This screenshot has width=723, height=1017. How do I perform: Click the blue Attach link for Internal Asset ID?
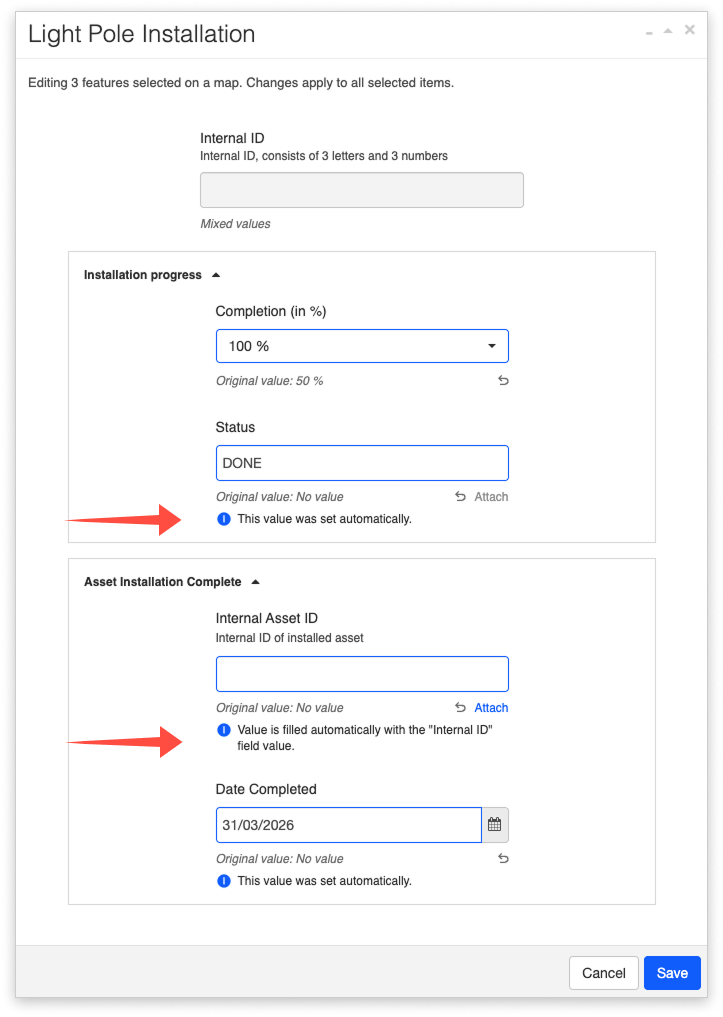pos(491,708)
